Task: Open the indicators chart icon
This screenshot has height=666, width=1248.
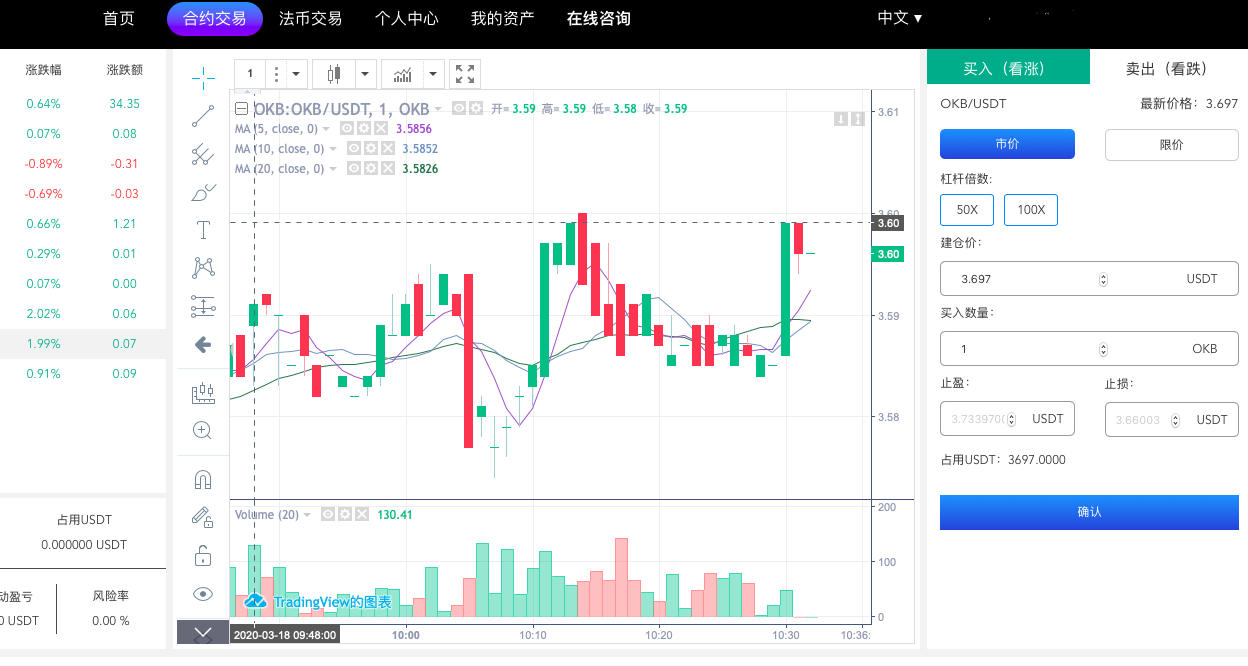Action: coord(403,74)
